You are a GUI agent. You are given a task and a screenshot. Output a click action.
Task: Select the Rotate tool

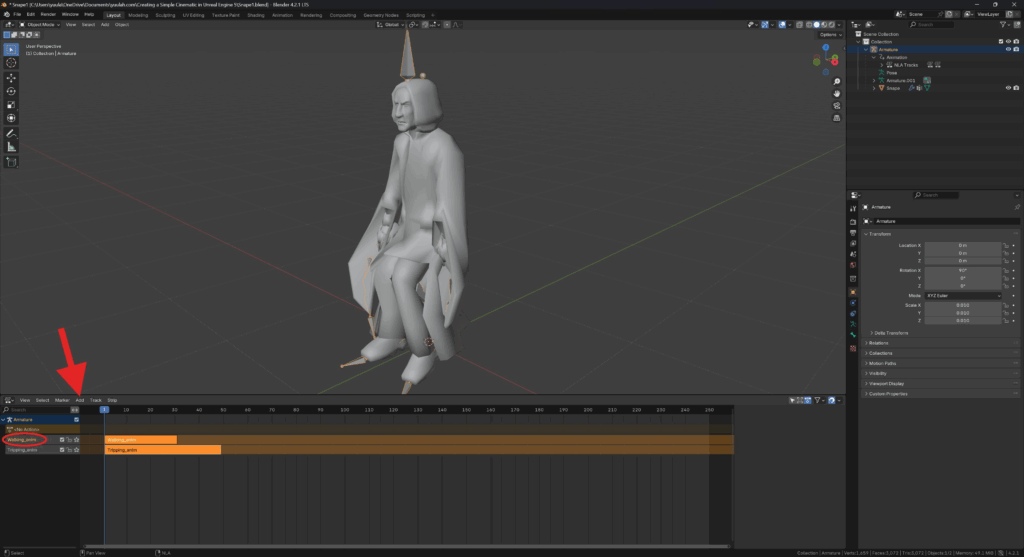point(11,91)
